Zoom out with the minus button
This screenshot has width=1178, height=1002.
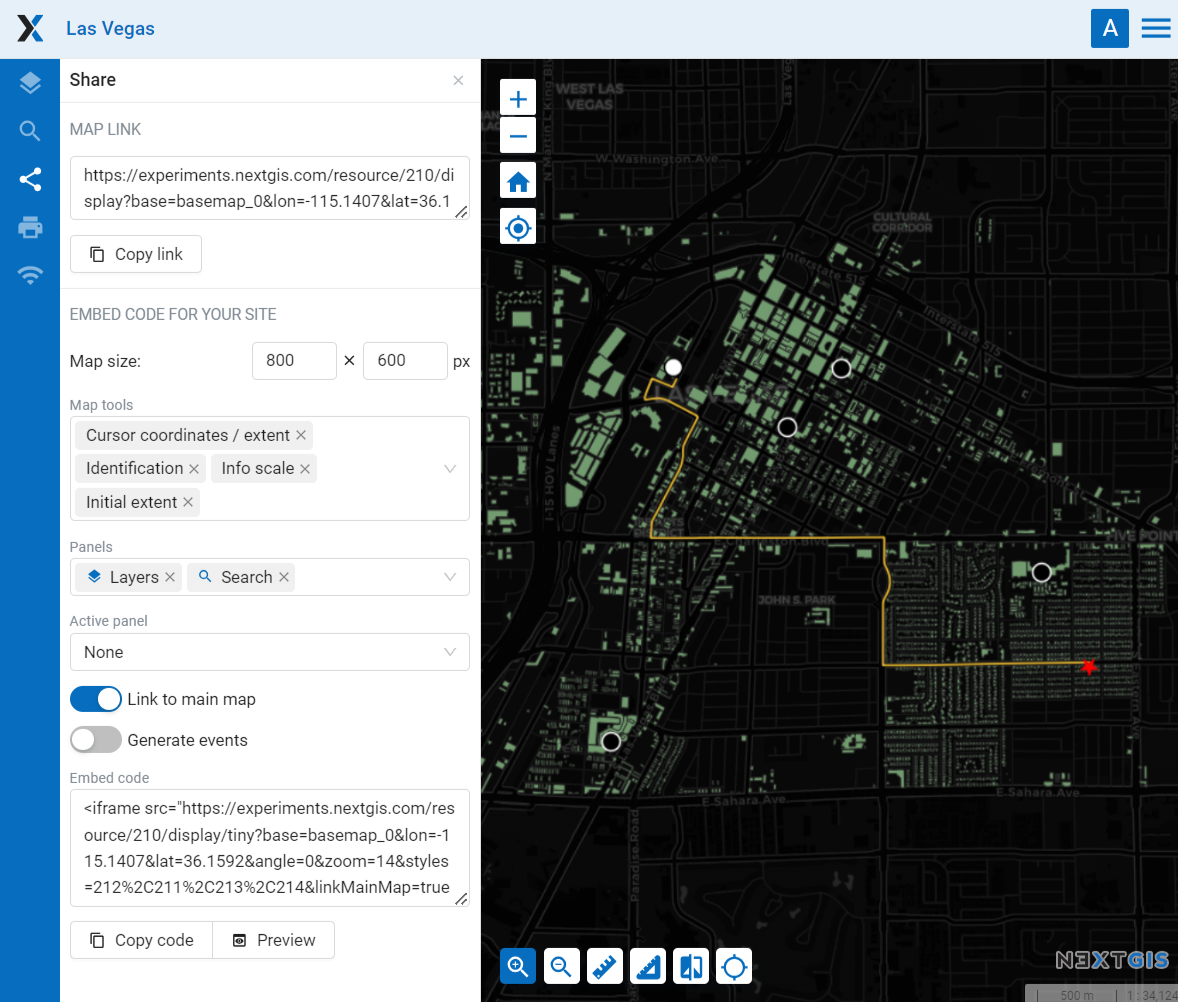518,136
